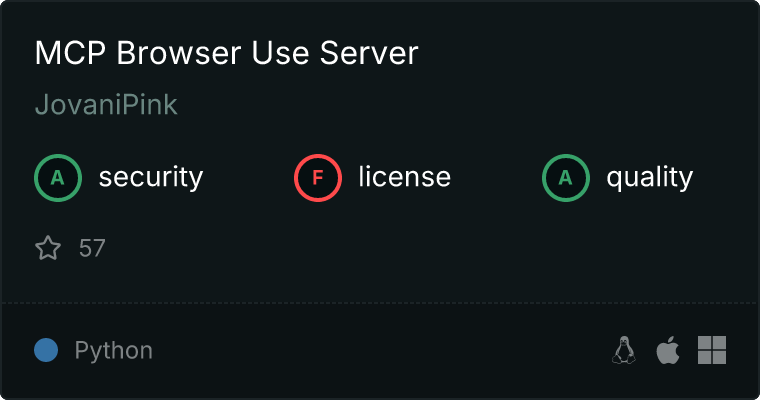Click the red F license grade badge
Viewport: 760px width, 400px height.
(x=318, y=178)
